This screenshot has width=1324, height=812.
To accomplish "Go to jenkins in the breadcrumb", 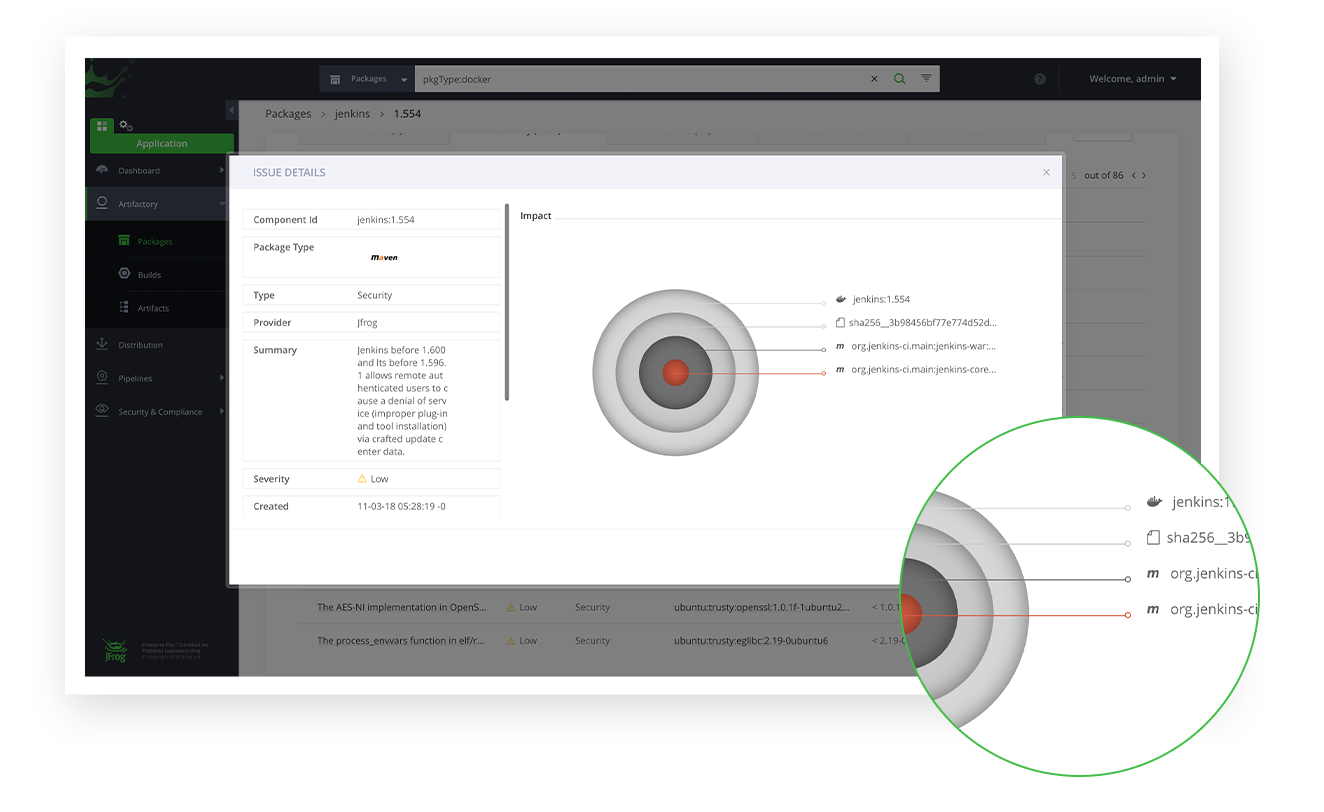I will click(352, 114).
